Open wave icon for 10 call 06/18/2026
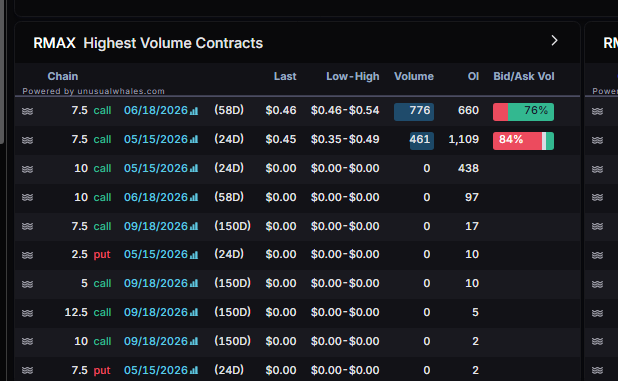 tap(27, 197)
